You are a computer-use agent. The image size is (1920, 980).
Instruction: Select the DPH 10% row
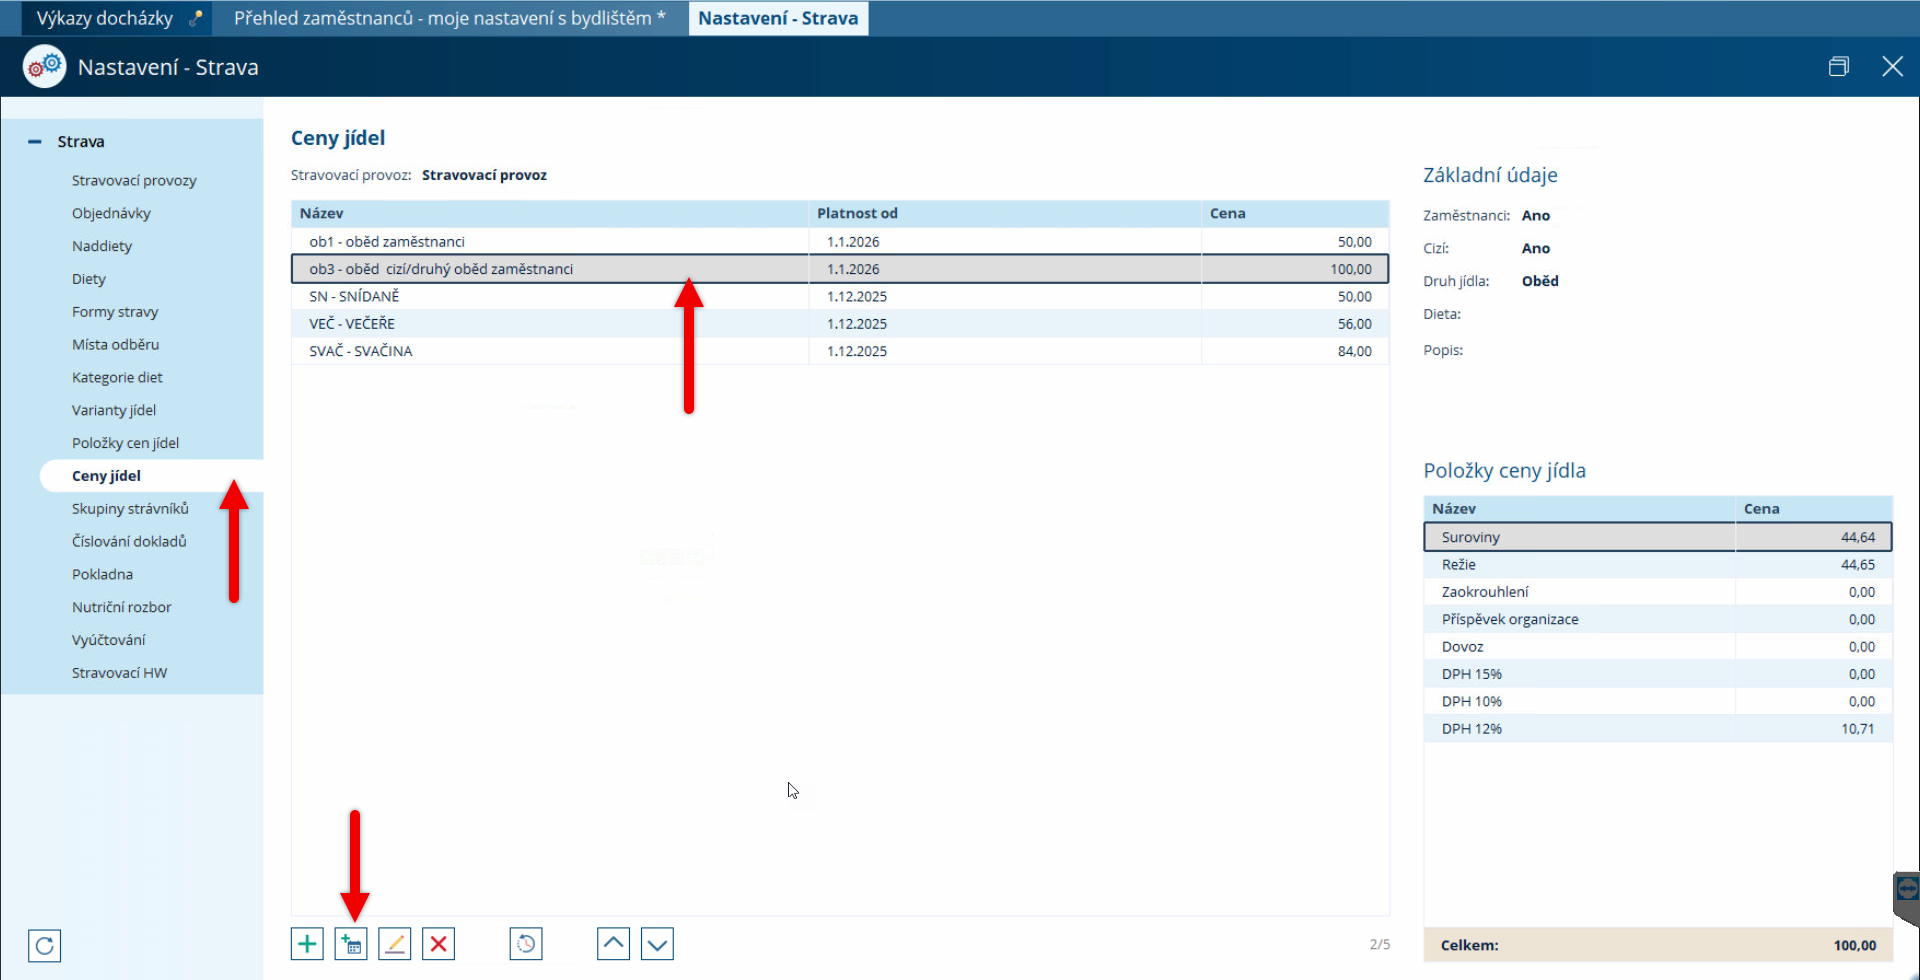(x=1658, y=701)
